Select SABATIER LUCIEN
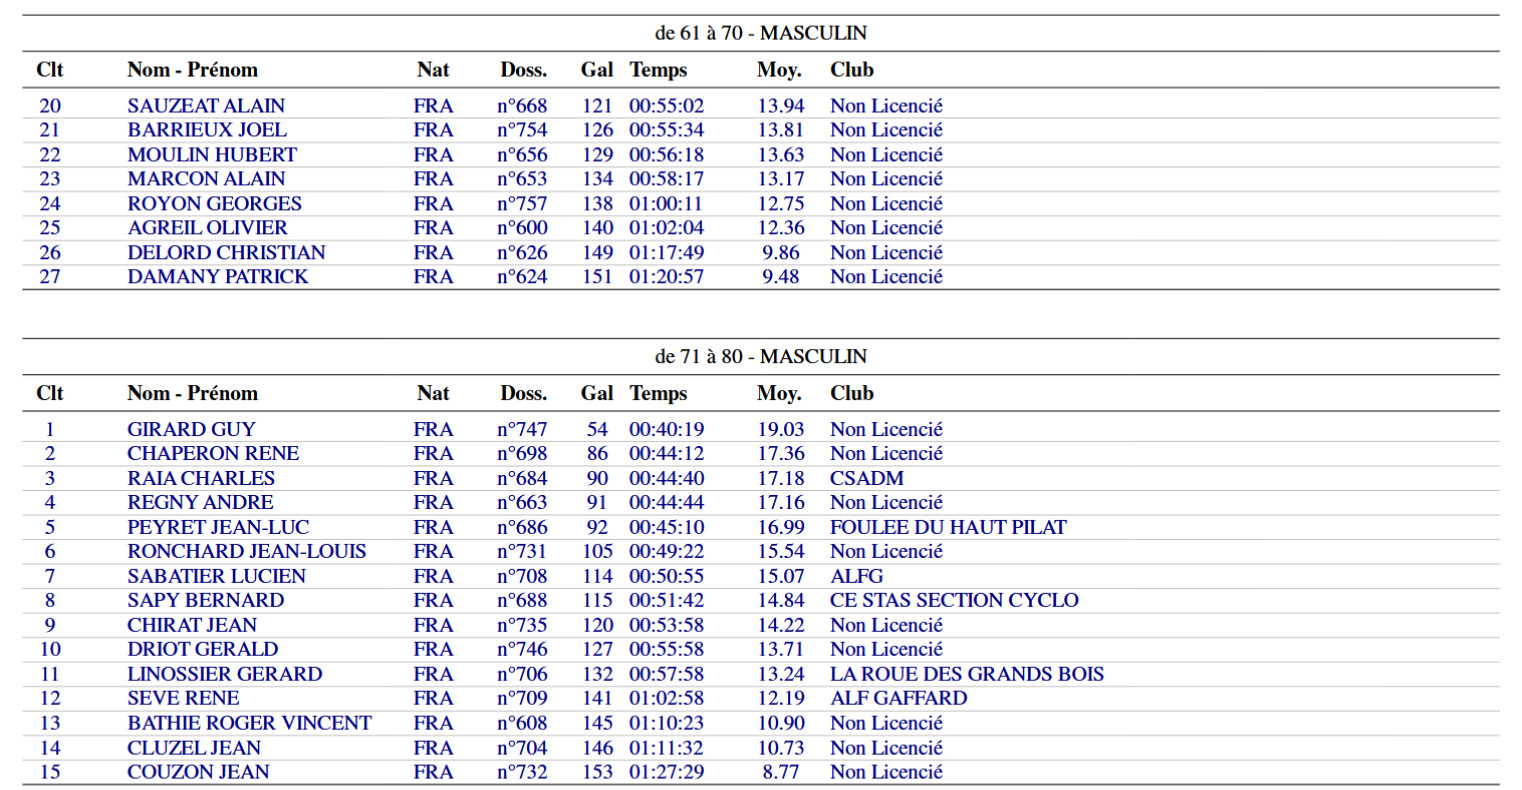Viewport: 1522px width, 790px height. coord(216,577)
